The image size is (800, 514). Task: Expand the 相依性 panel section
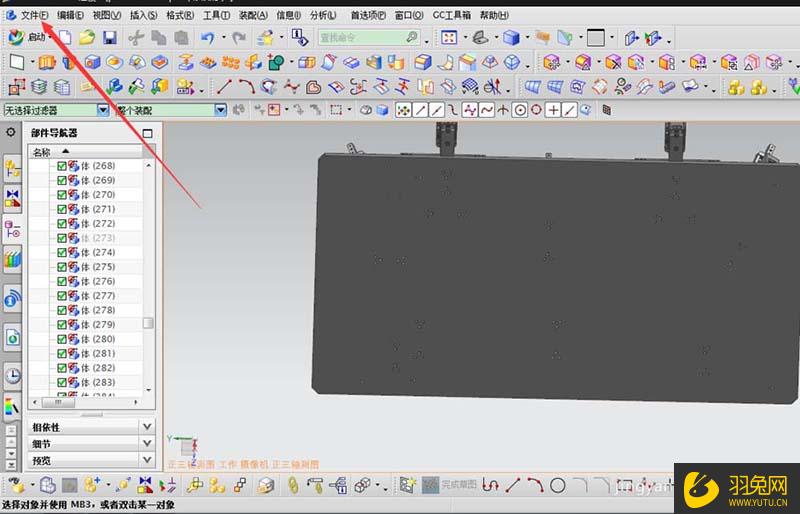click(147, 427)
